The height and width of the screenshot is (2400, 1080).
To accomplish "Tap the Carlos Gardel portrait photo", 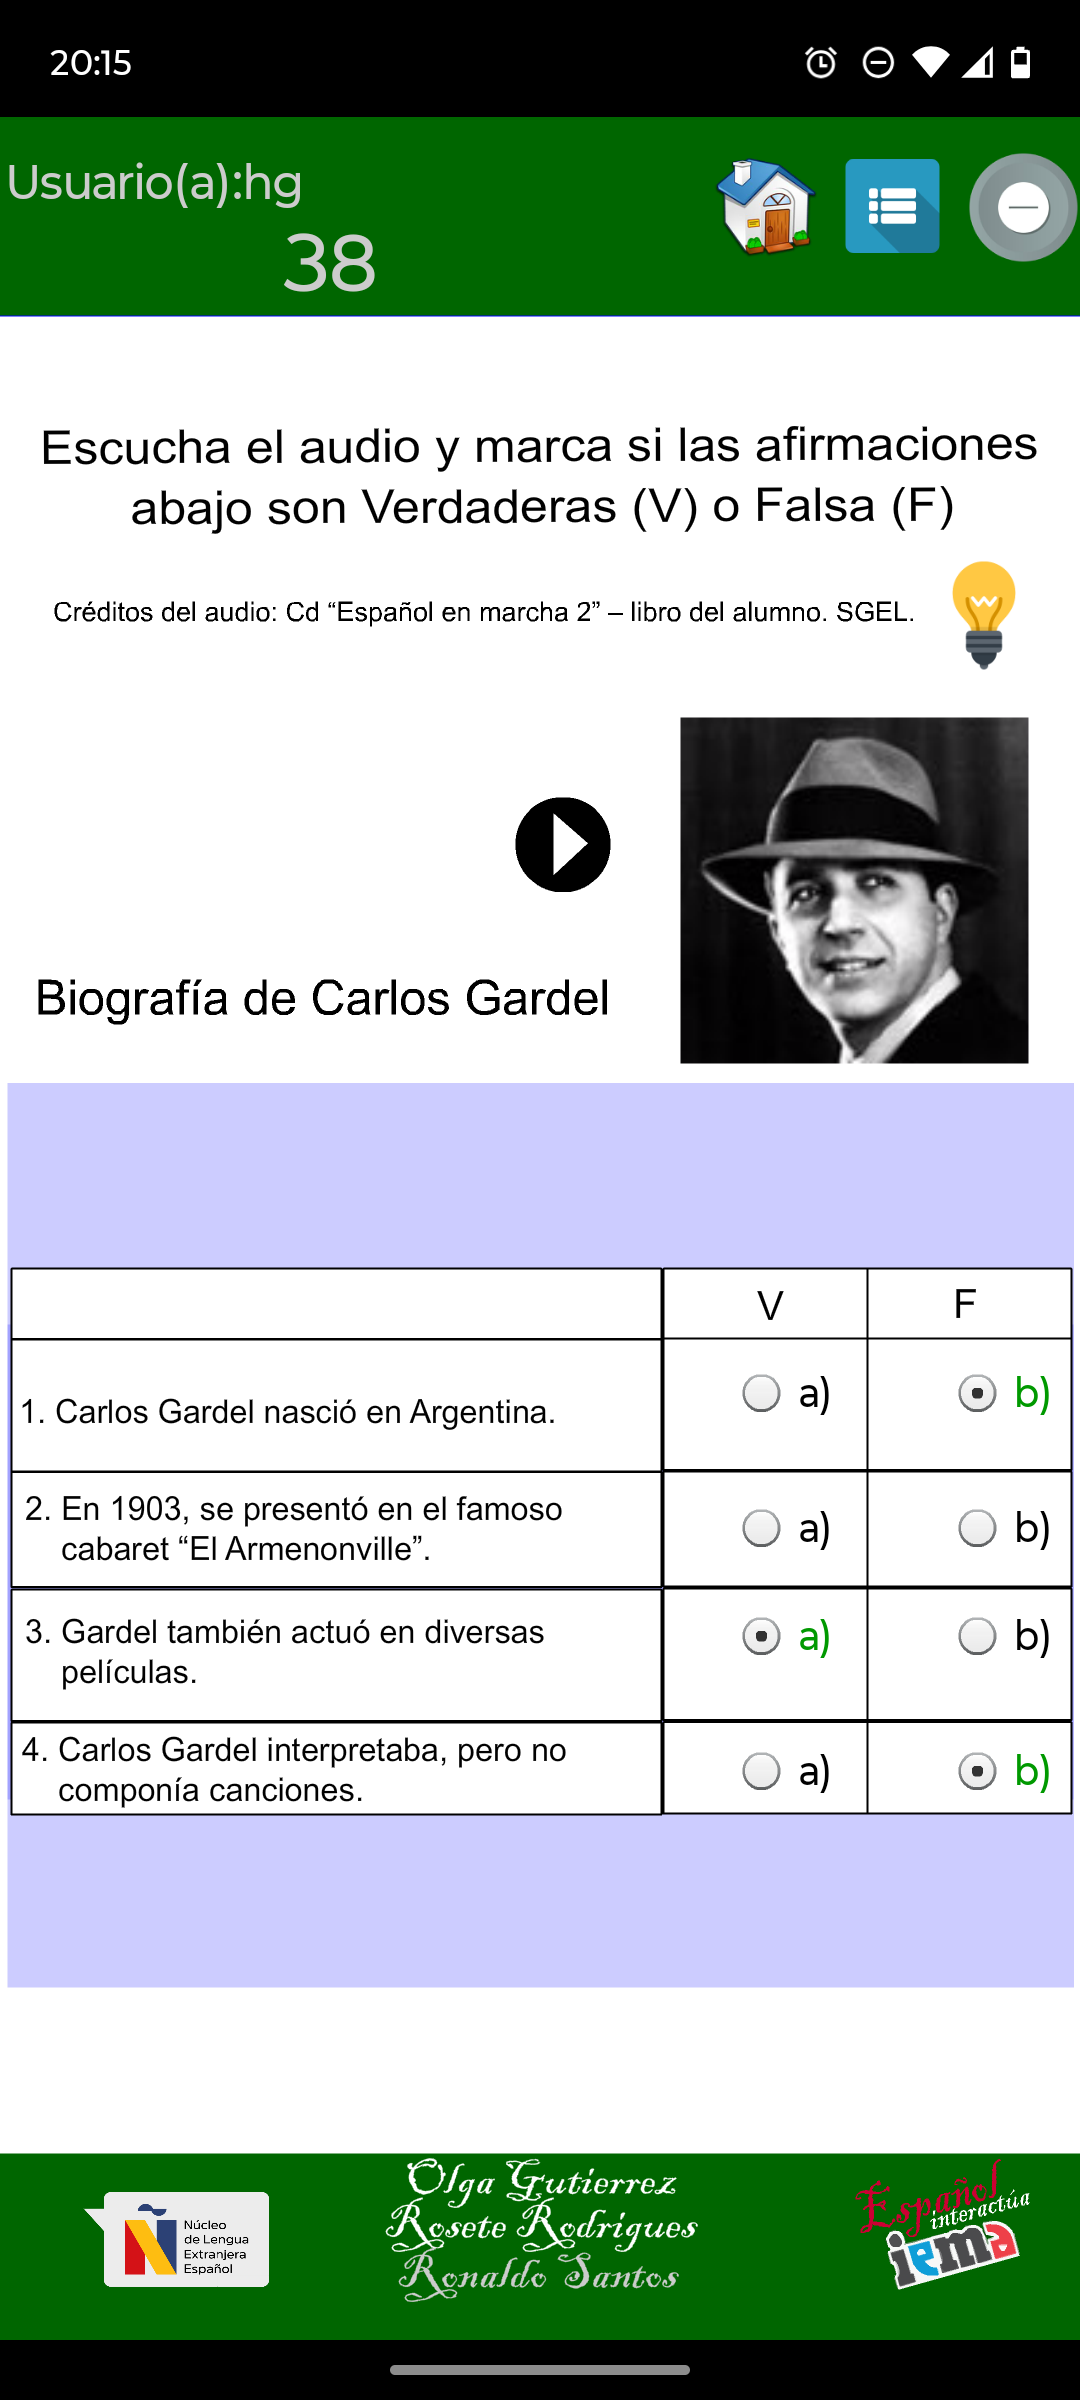I will pyautogui.click(x=854, y=890).
